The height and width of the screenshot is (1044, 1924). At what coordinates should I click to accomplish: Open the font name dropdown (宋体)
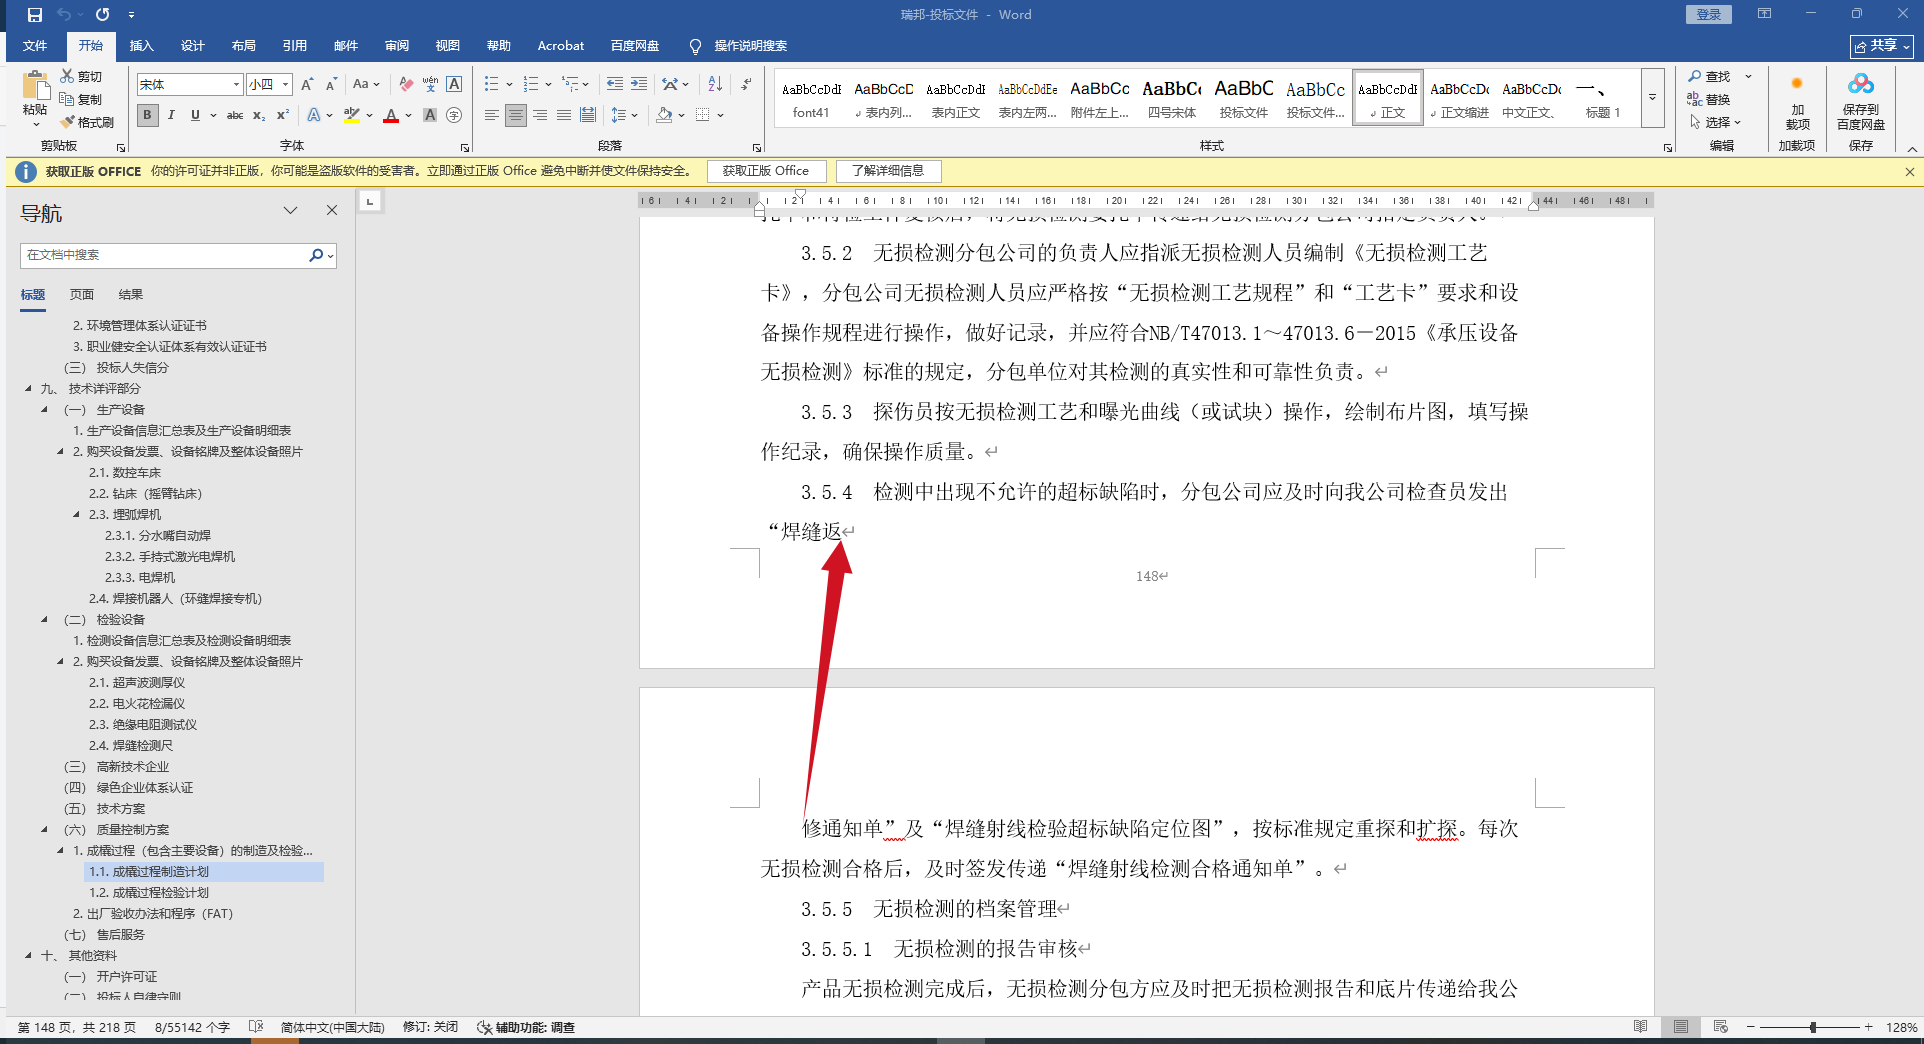[236, 85]
